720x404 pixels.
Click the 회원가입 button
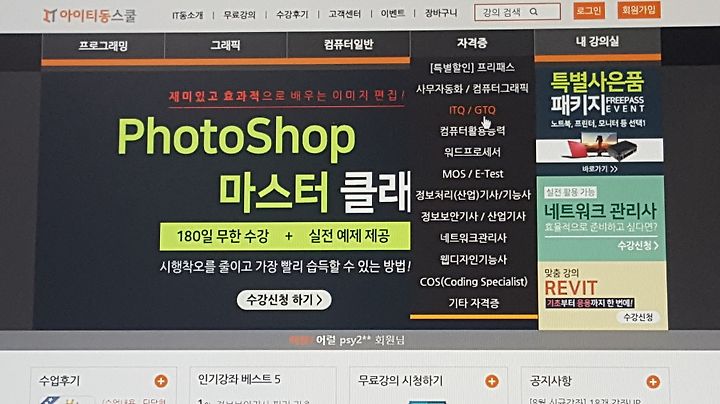639,10
